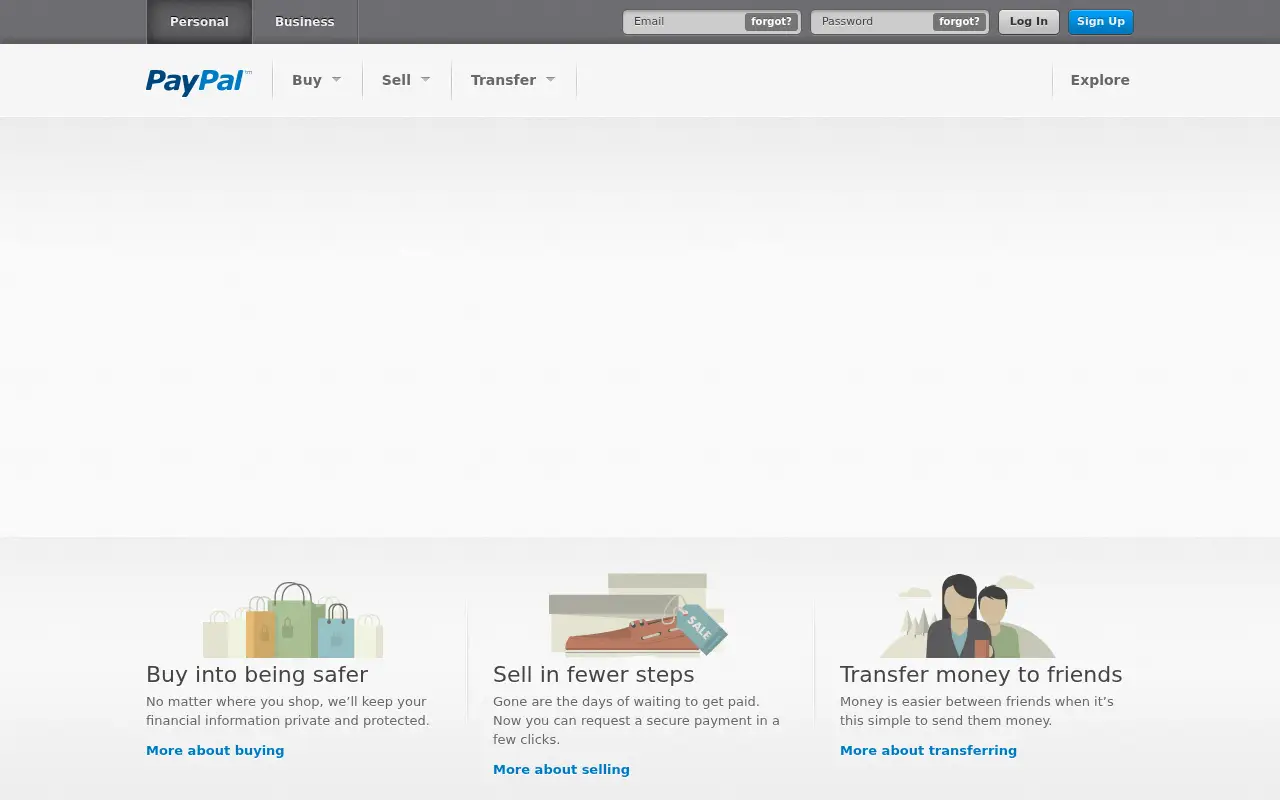Image resolution: width=1280 pixels, height=800 pixels.
Task: Open the More about buying link
Action: [x=215, y=750]
